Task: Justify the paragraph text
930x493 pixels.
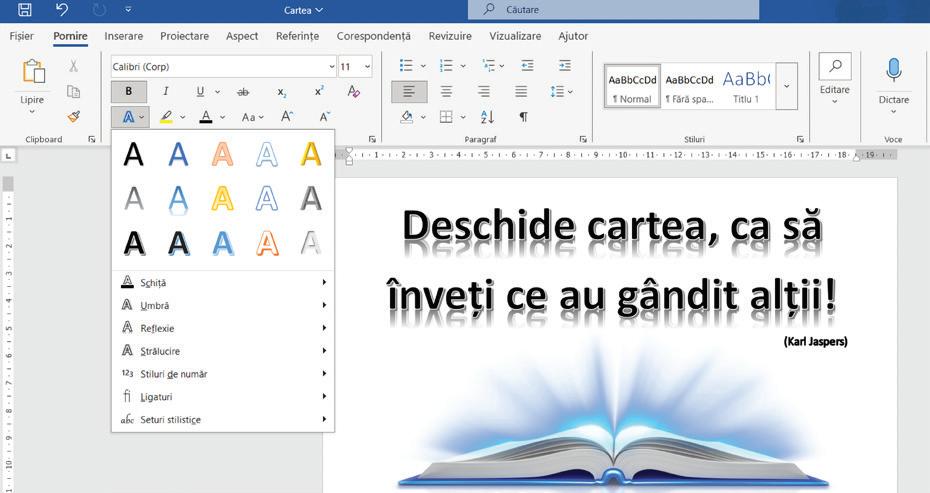Action: tap(521, 91)
